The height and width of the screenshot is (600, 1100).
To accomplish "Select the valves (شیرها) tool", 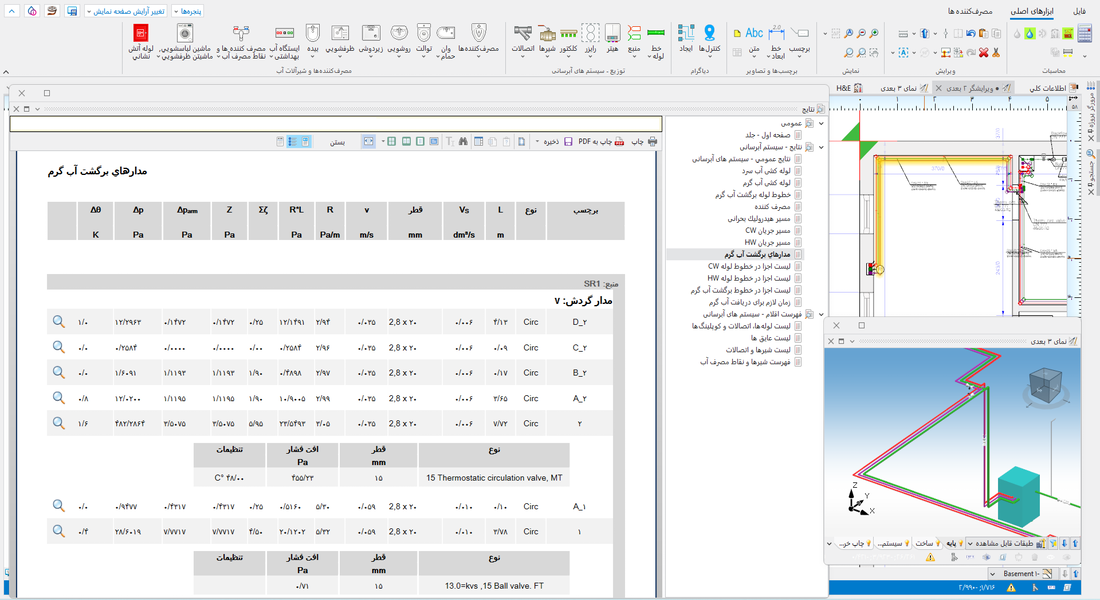I will point(547,41).
